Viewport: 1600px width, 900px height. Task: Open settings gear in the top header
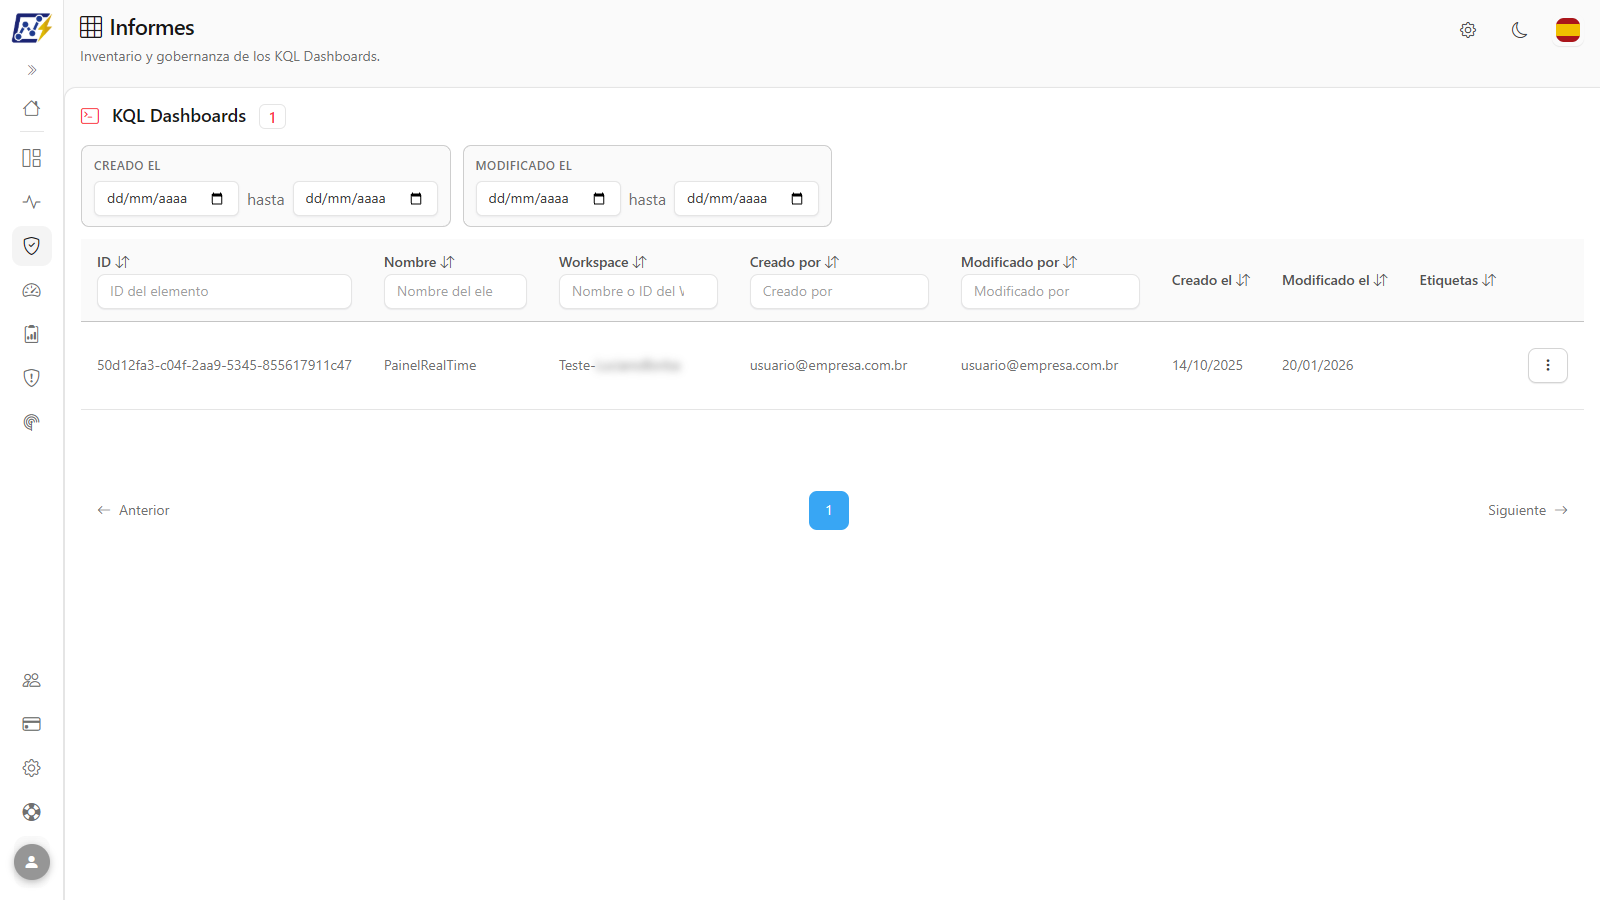tap(1468, 30)
